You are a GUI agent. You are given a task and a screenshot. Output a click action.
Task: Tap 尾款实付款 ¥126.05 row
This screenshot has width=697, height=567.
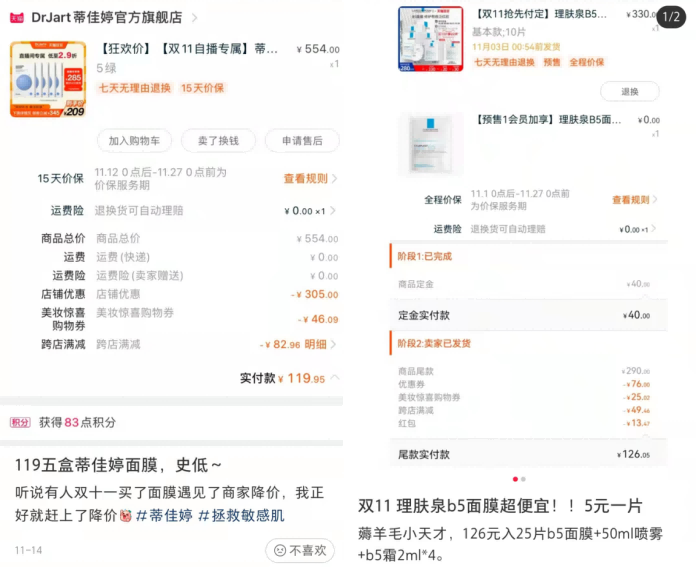click(x=529, y=454)
